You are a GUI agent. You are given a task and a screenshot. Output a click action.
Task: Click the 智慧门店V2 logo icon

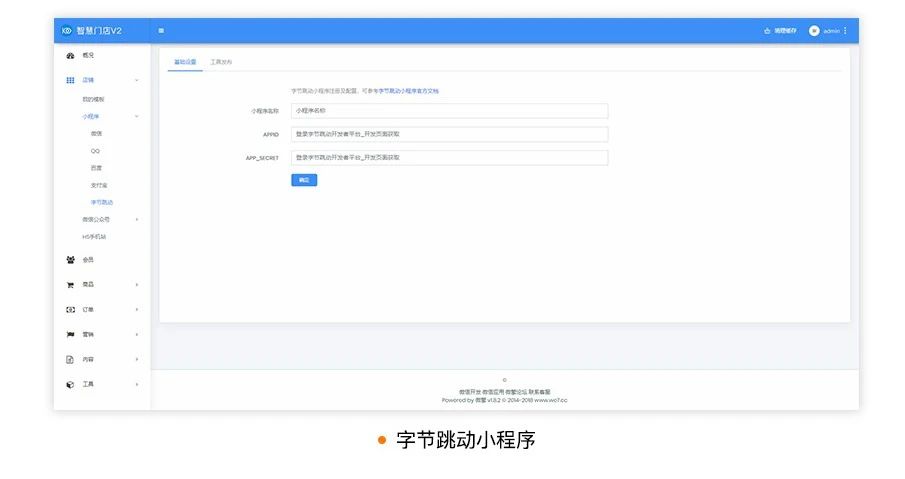(67, 31)
